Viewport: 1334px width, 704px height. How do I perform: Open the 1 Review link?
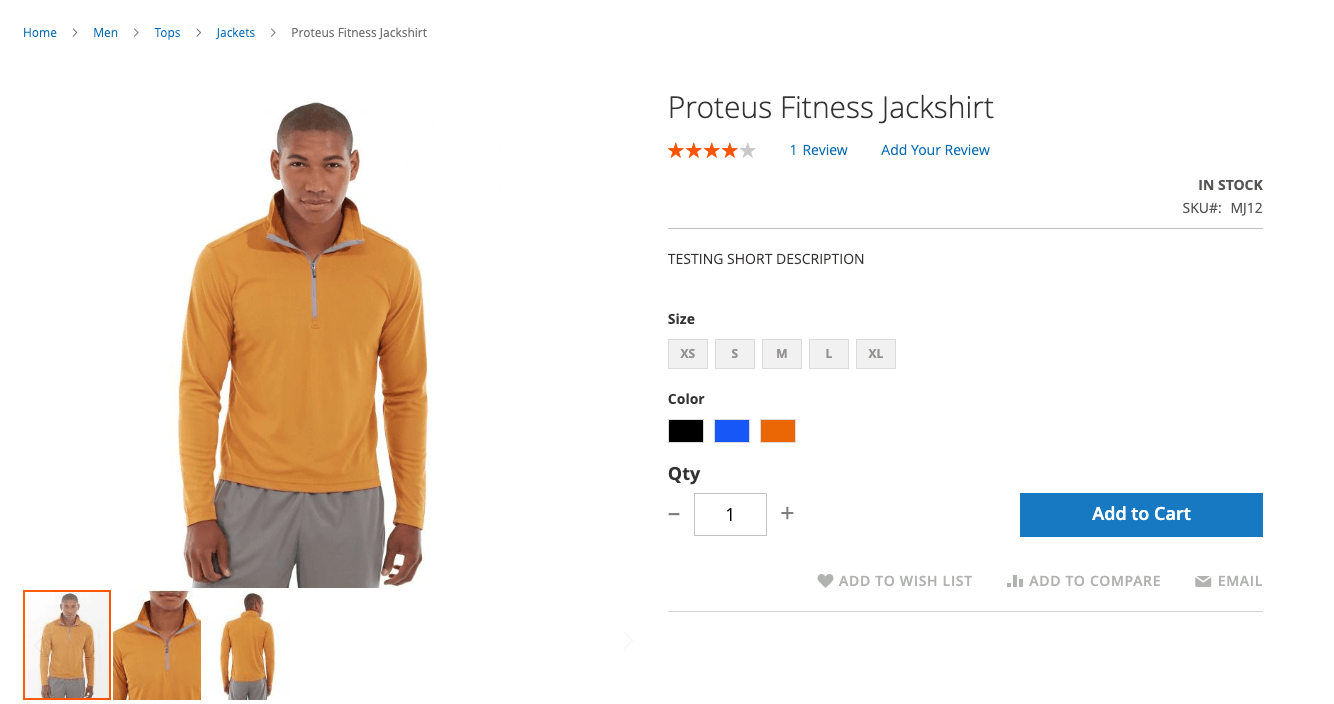pyautogui.click(x=818, y=149)
